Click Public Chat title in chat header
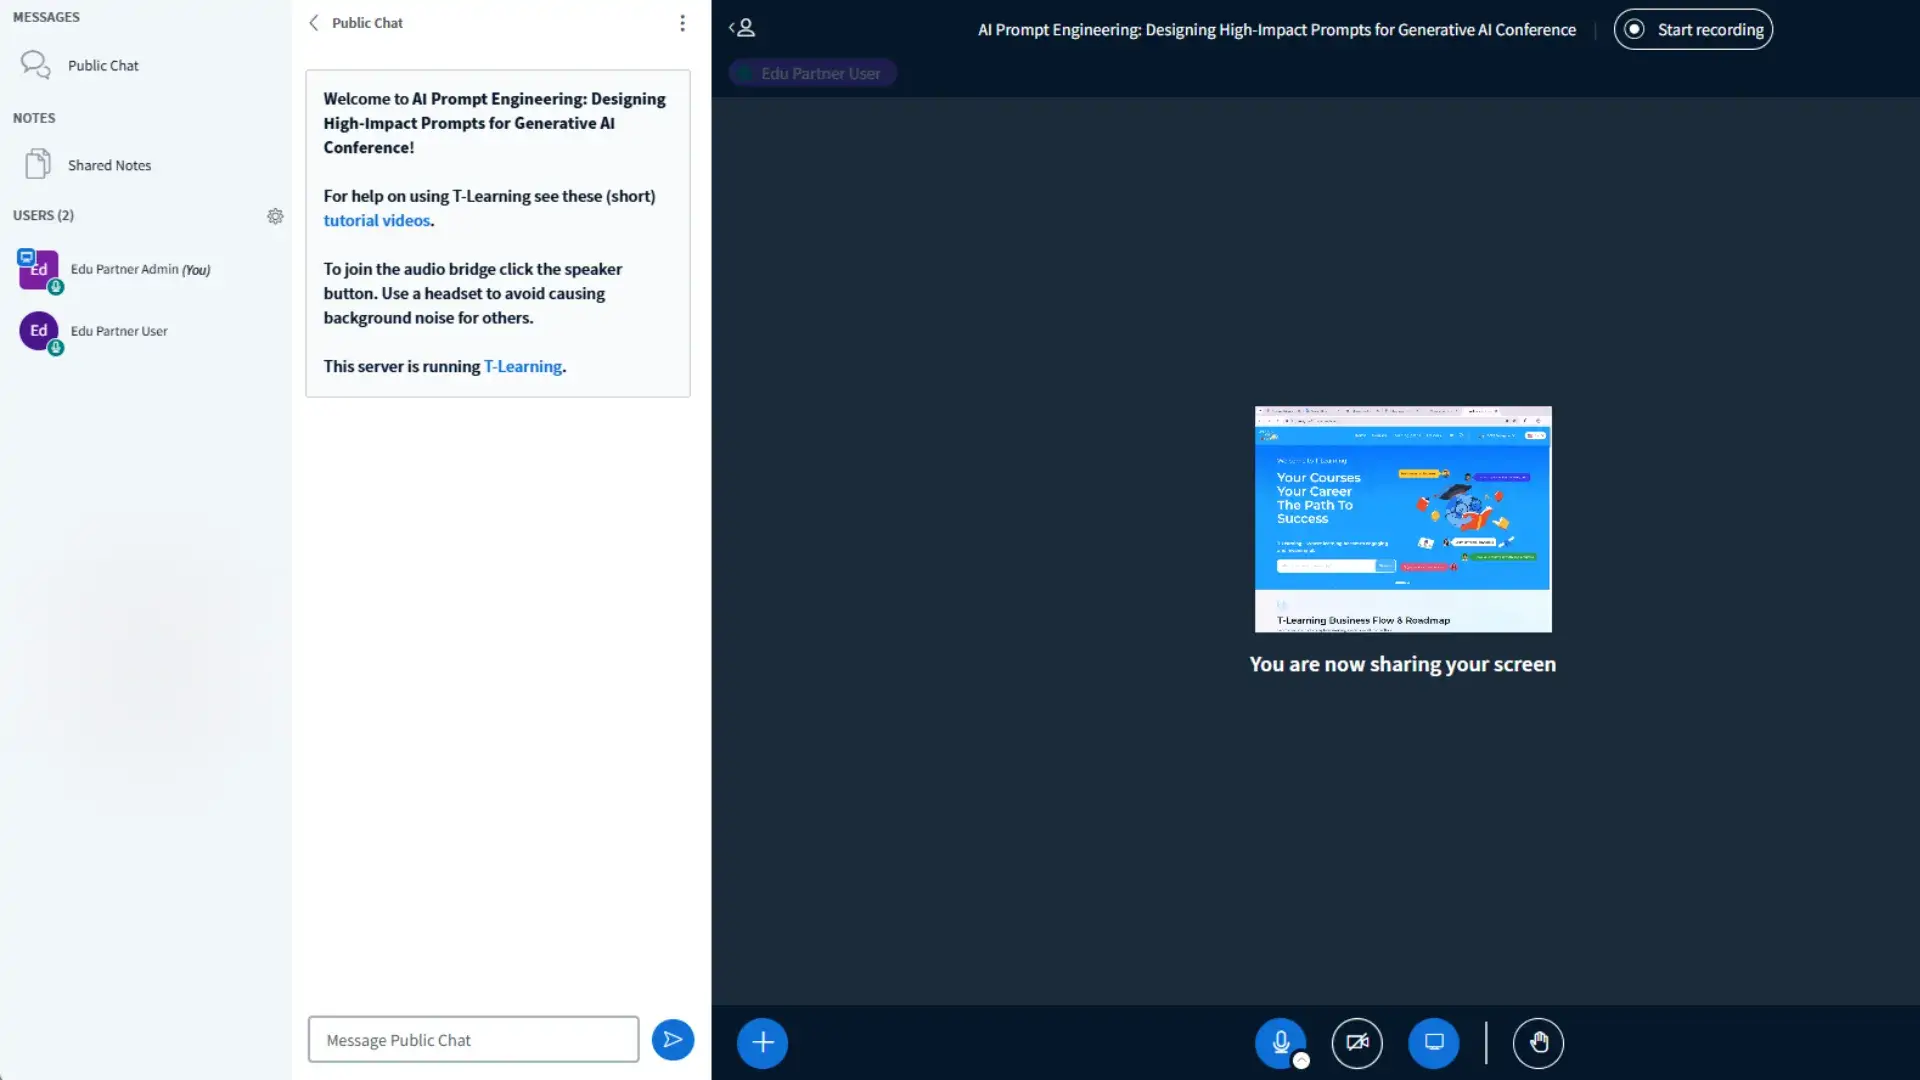The width and height of the screenshot is (1920, 1080). pos(367,23)
